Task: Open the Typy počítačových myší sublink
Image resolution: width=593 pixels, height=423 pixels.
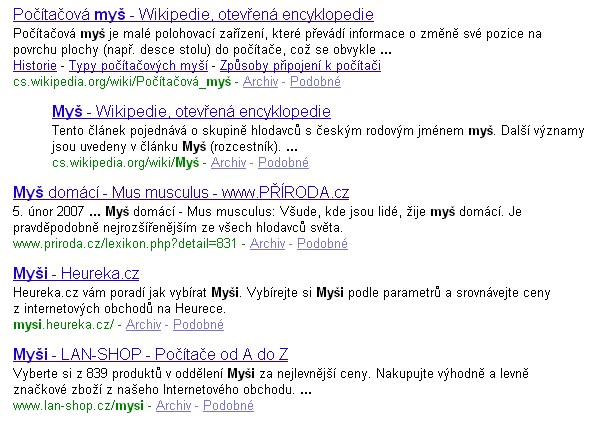Action: coord(138,65)
